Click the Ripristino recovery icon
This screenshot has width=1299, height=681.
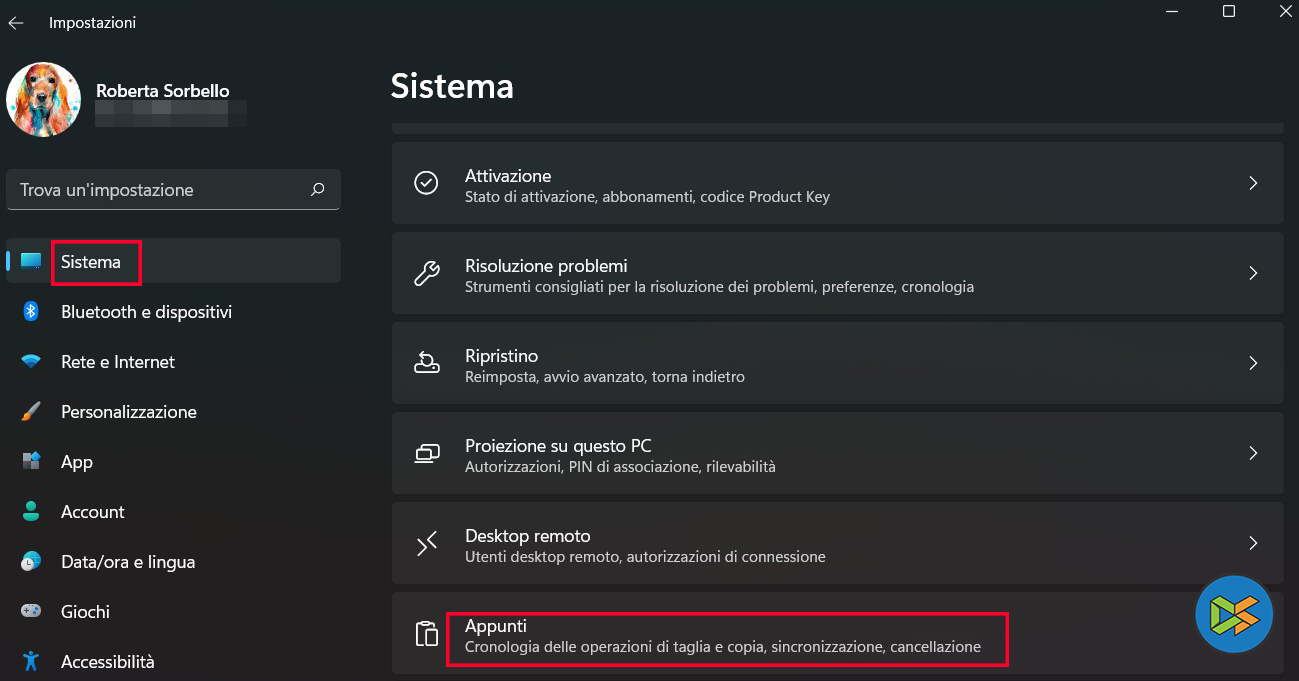(427, 363)
